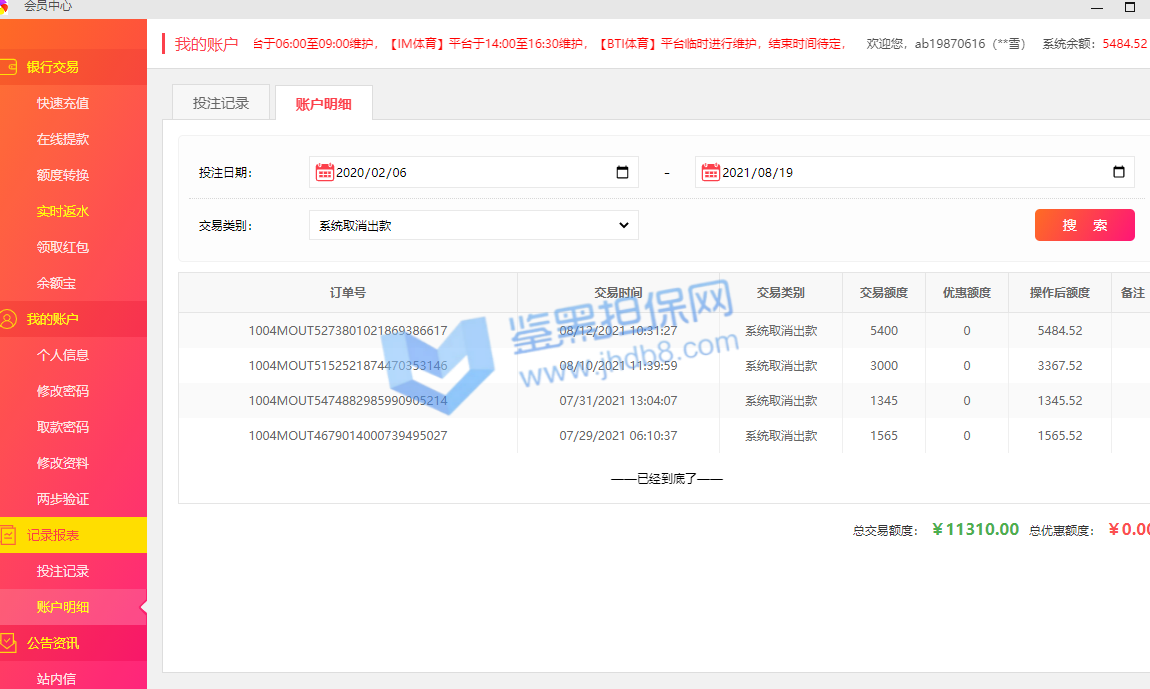The height and width of the screenshot is (689, 1150).
Task: Open date picker on 2021/08/19 field
Action: tap(1118, 172)
